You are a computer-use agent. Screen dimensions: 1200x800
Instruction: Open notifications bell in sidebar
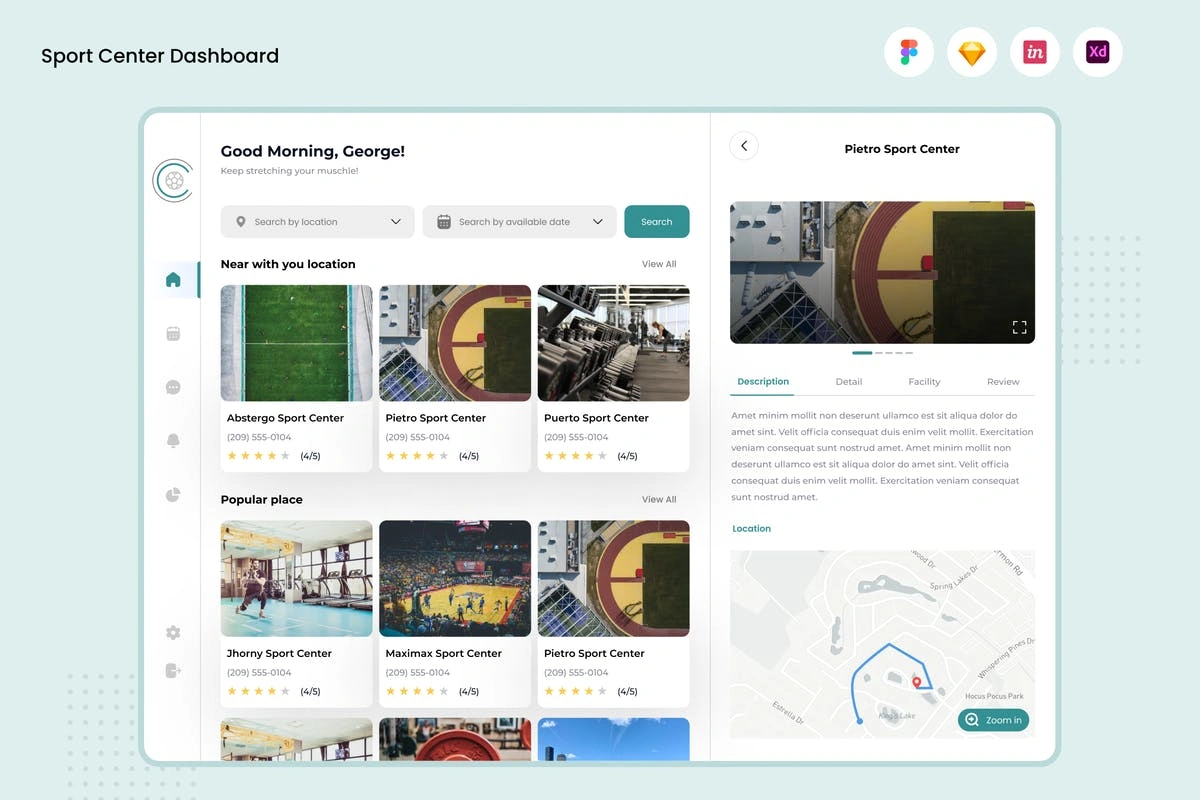tap(173, 441)
